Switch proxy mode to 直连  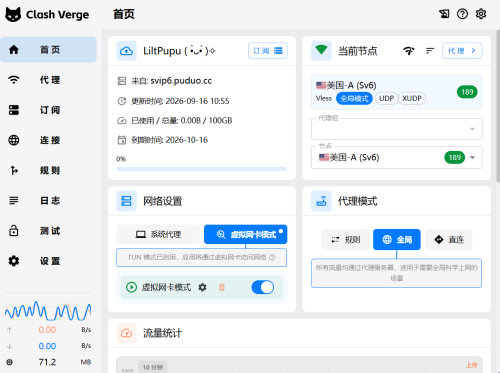[x=449, y=239]
